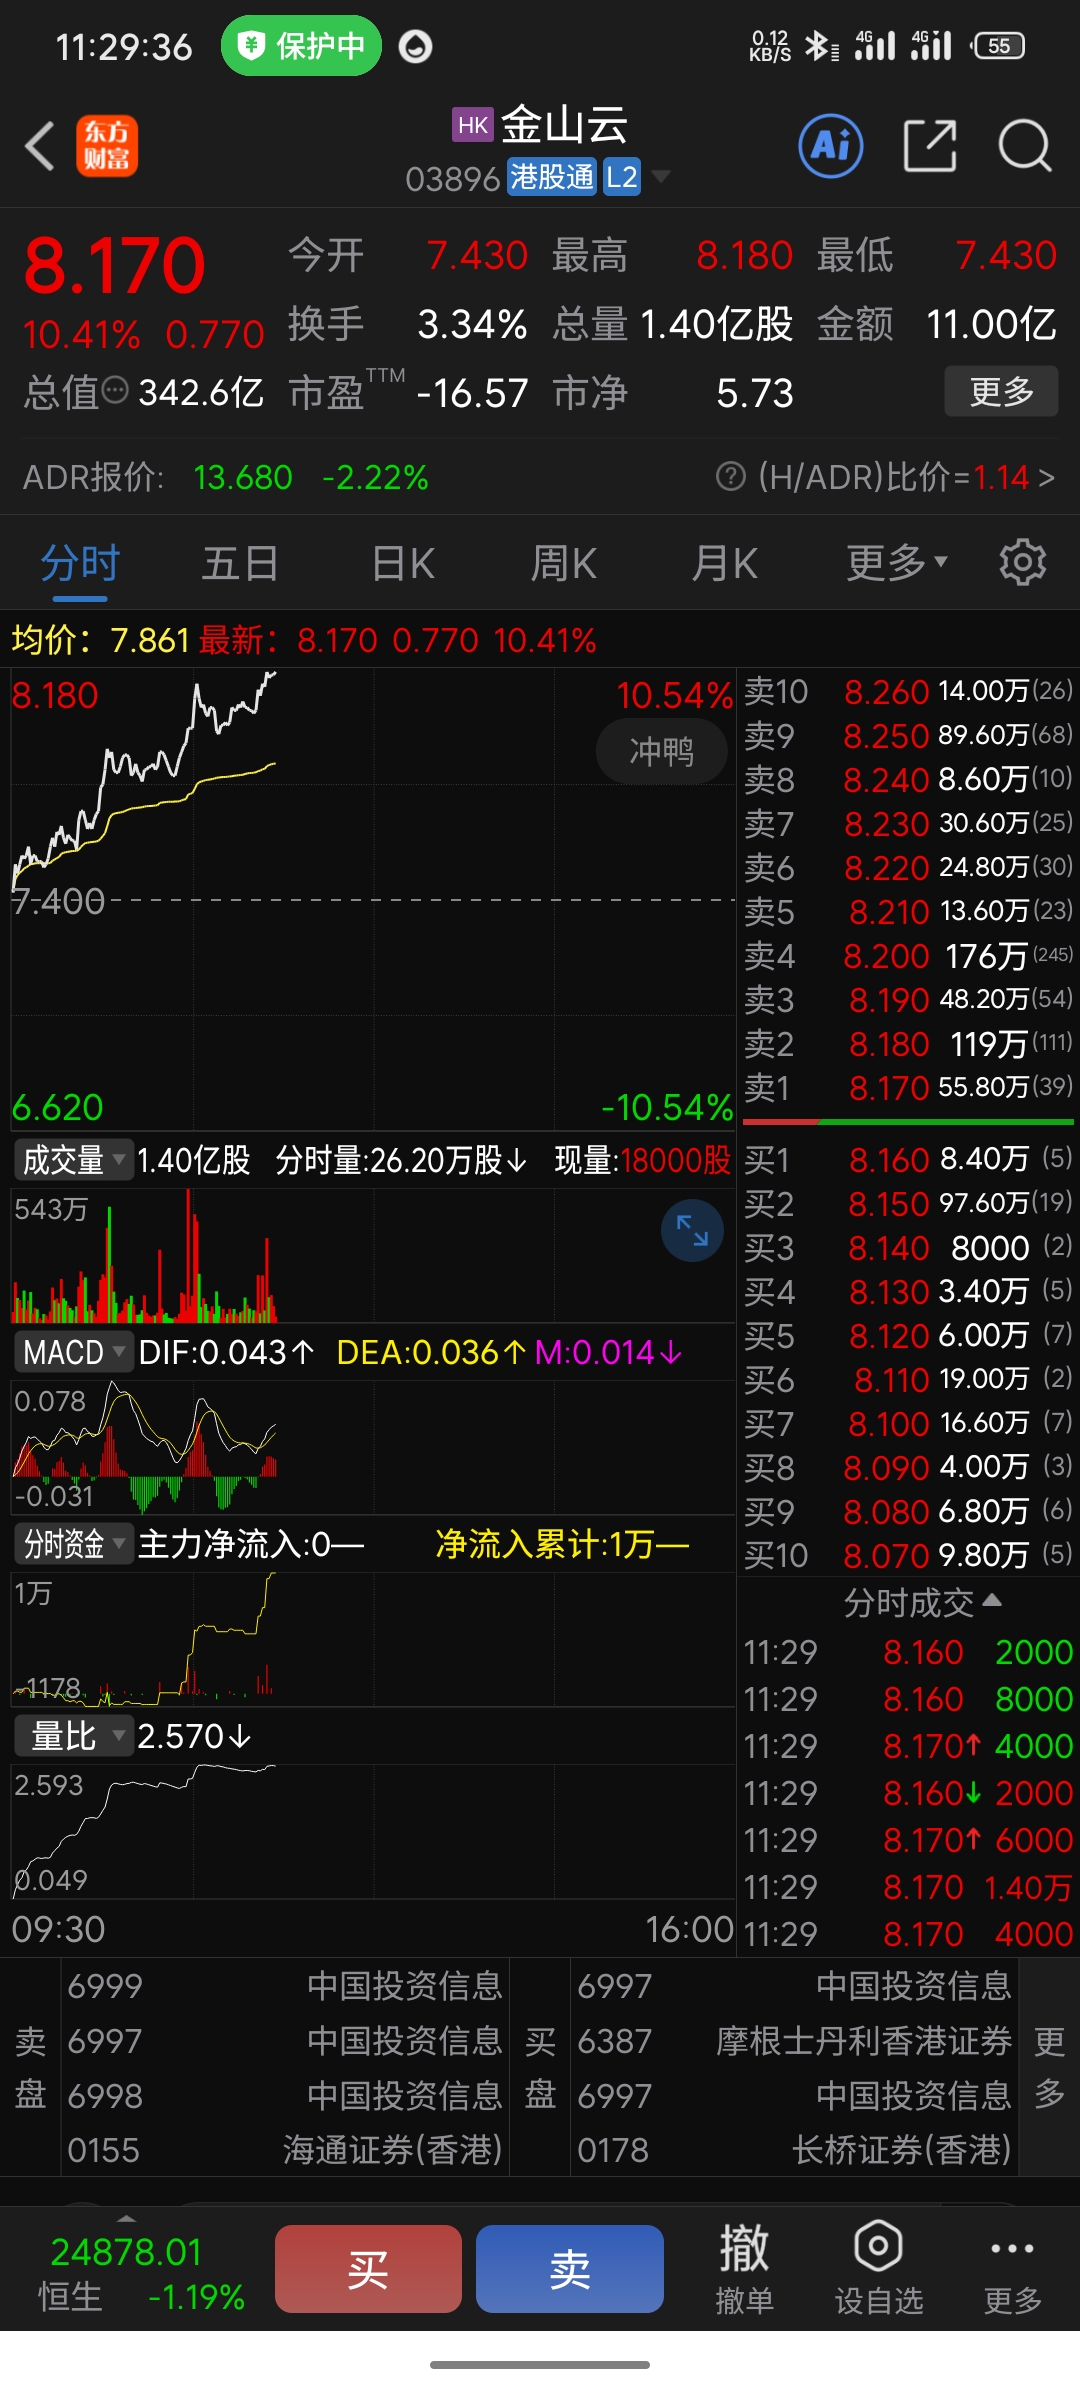This screenshot has width=1080, height=2400.
Task: Open the search magnifier icon
Action: [1025, 146]
